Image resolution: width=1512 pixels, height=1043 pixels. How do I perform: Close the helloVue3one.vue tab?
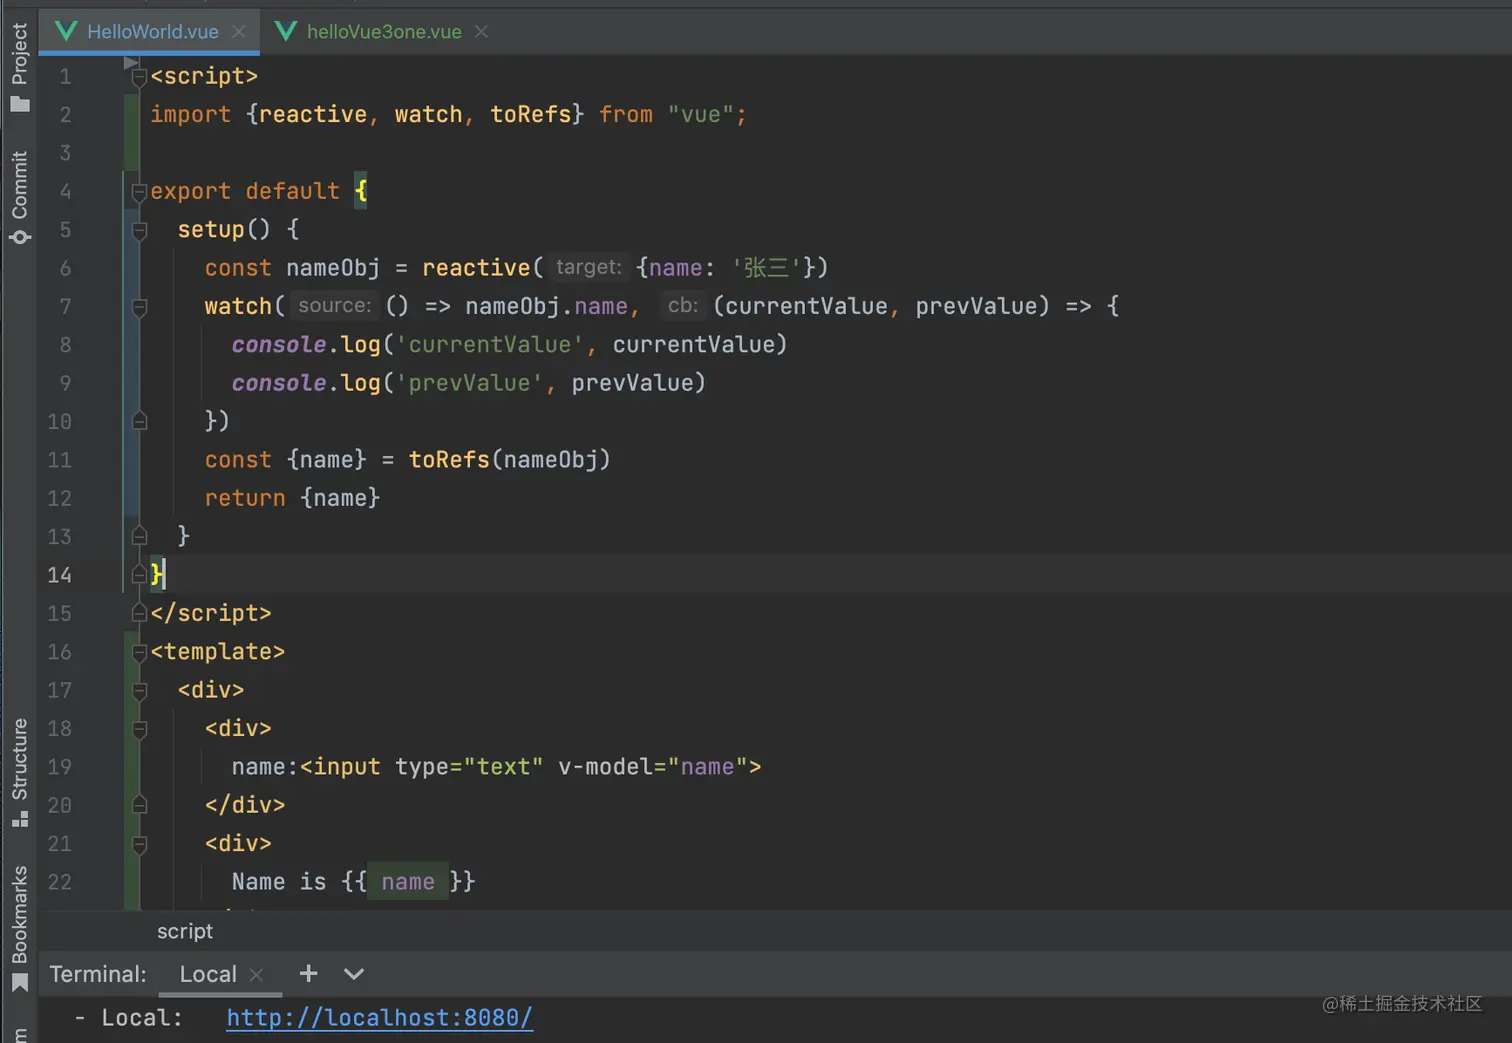click(481, 32)
